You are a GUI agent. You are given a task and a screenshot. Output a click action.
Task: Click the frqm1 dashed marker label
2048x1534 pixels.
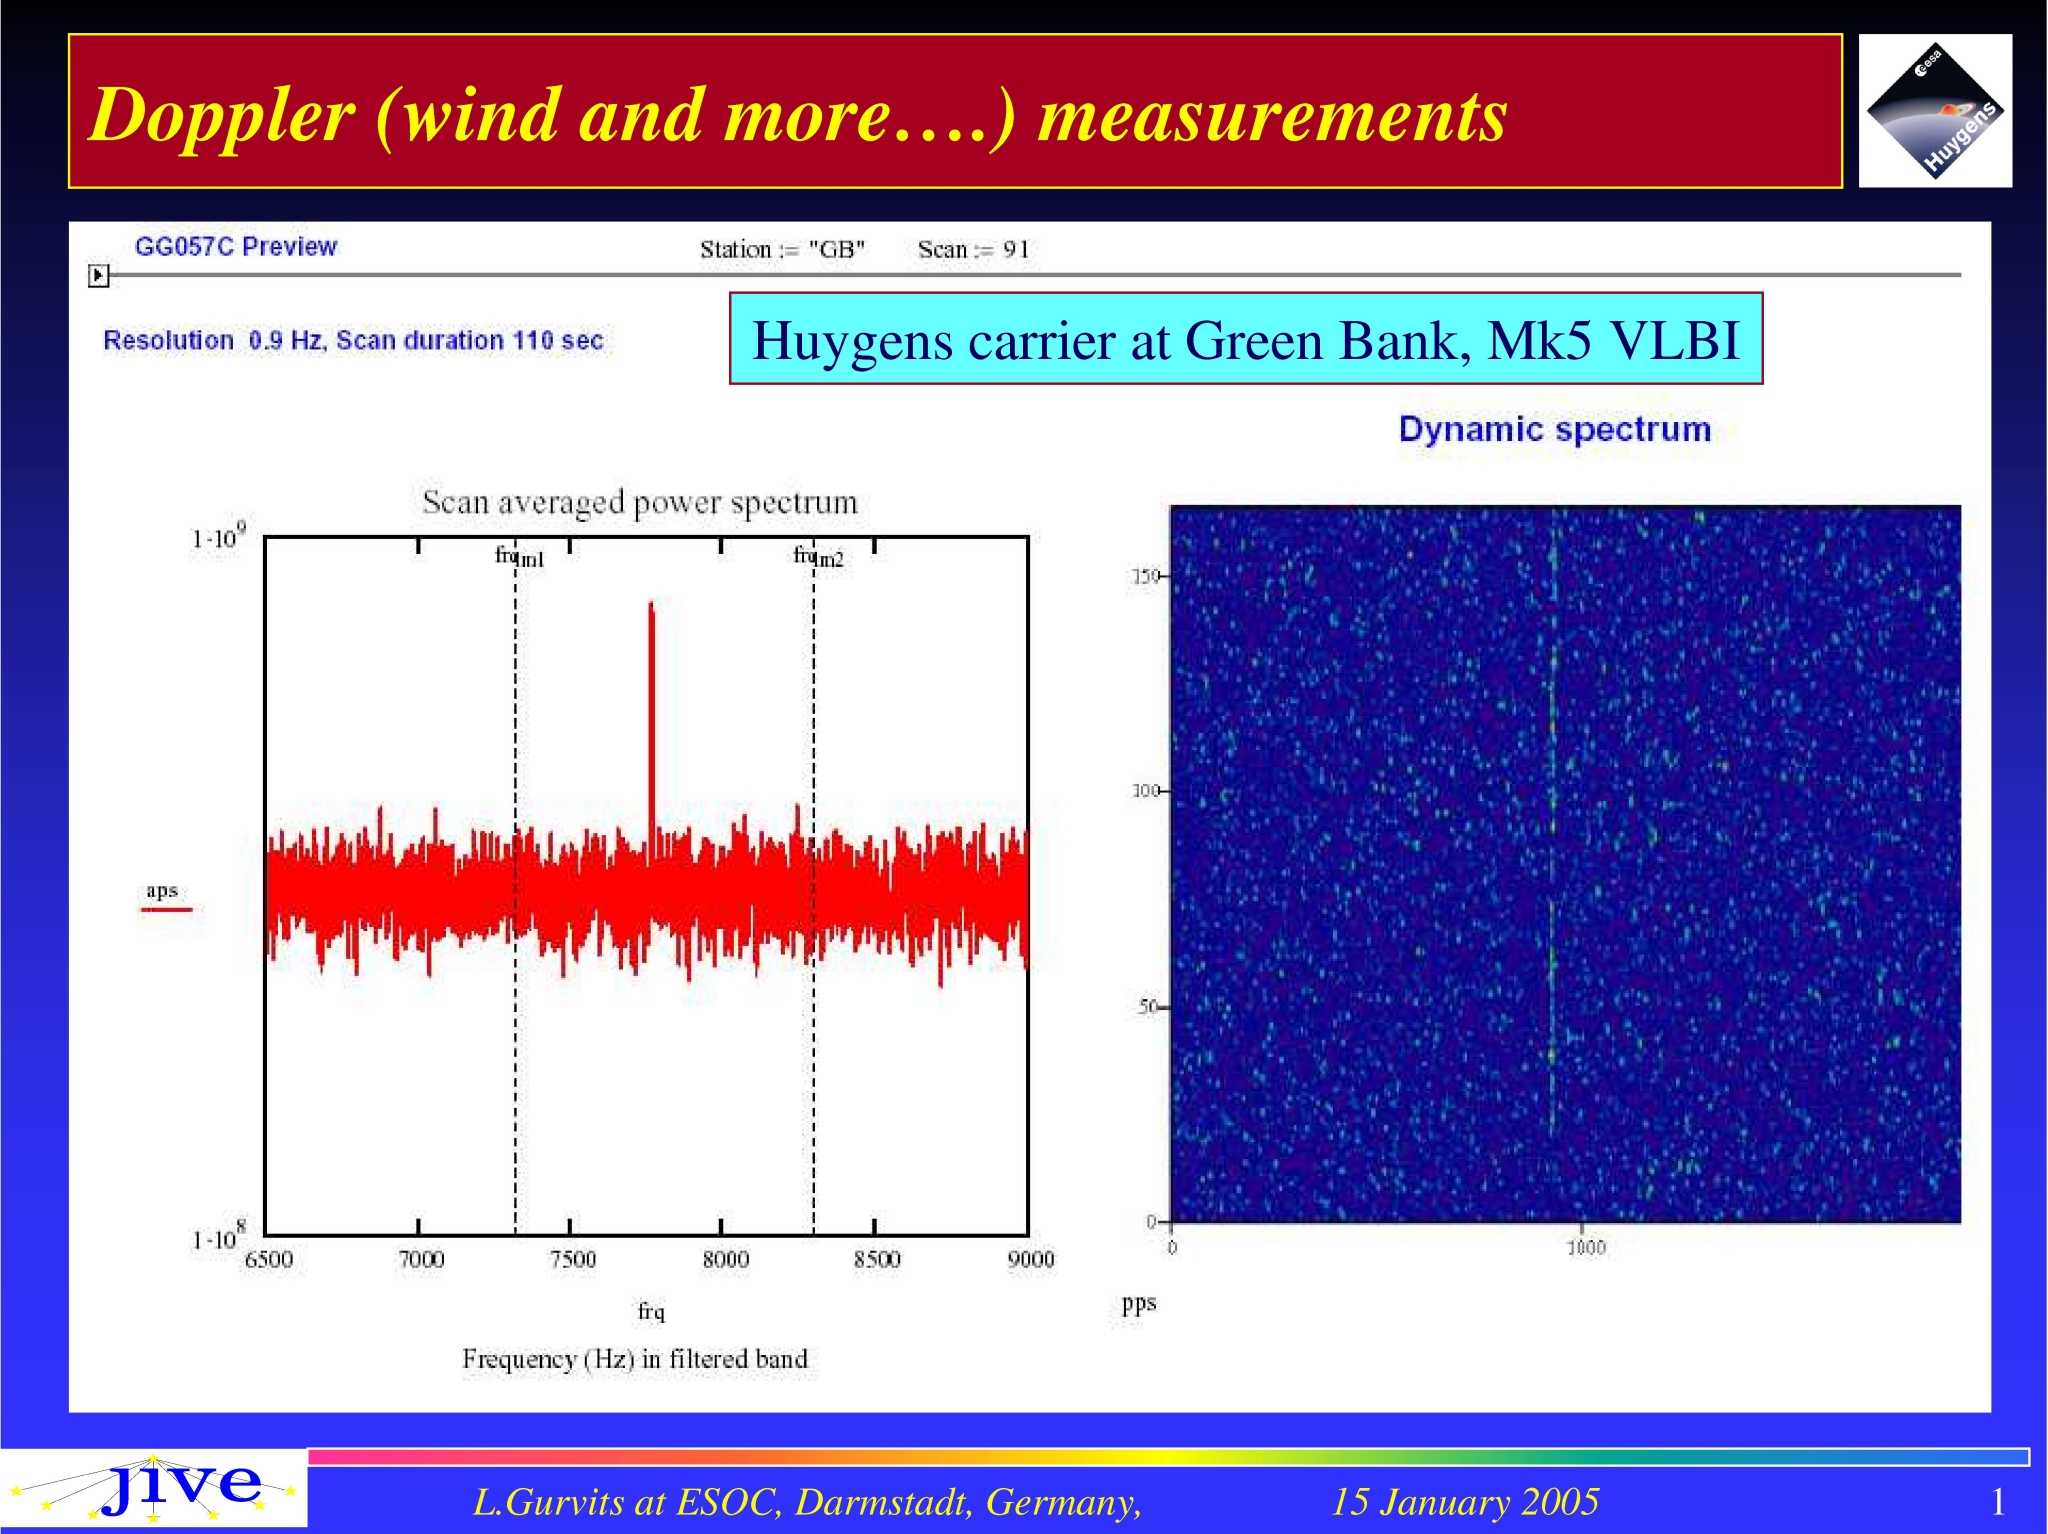519,556
